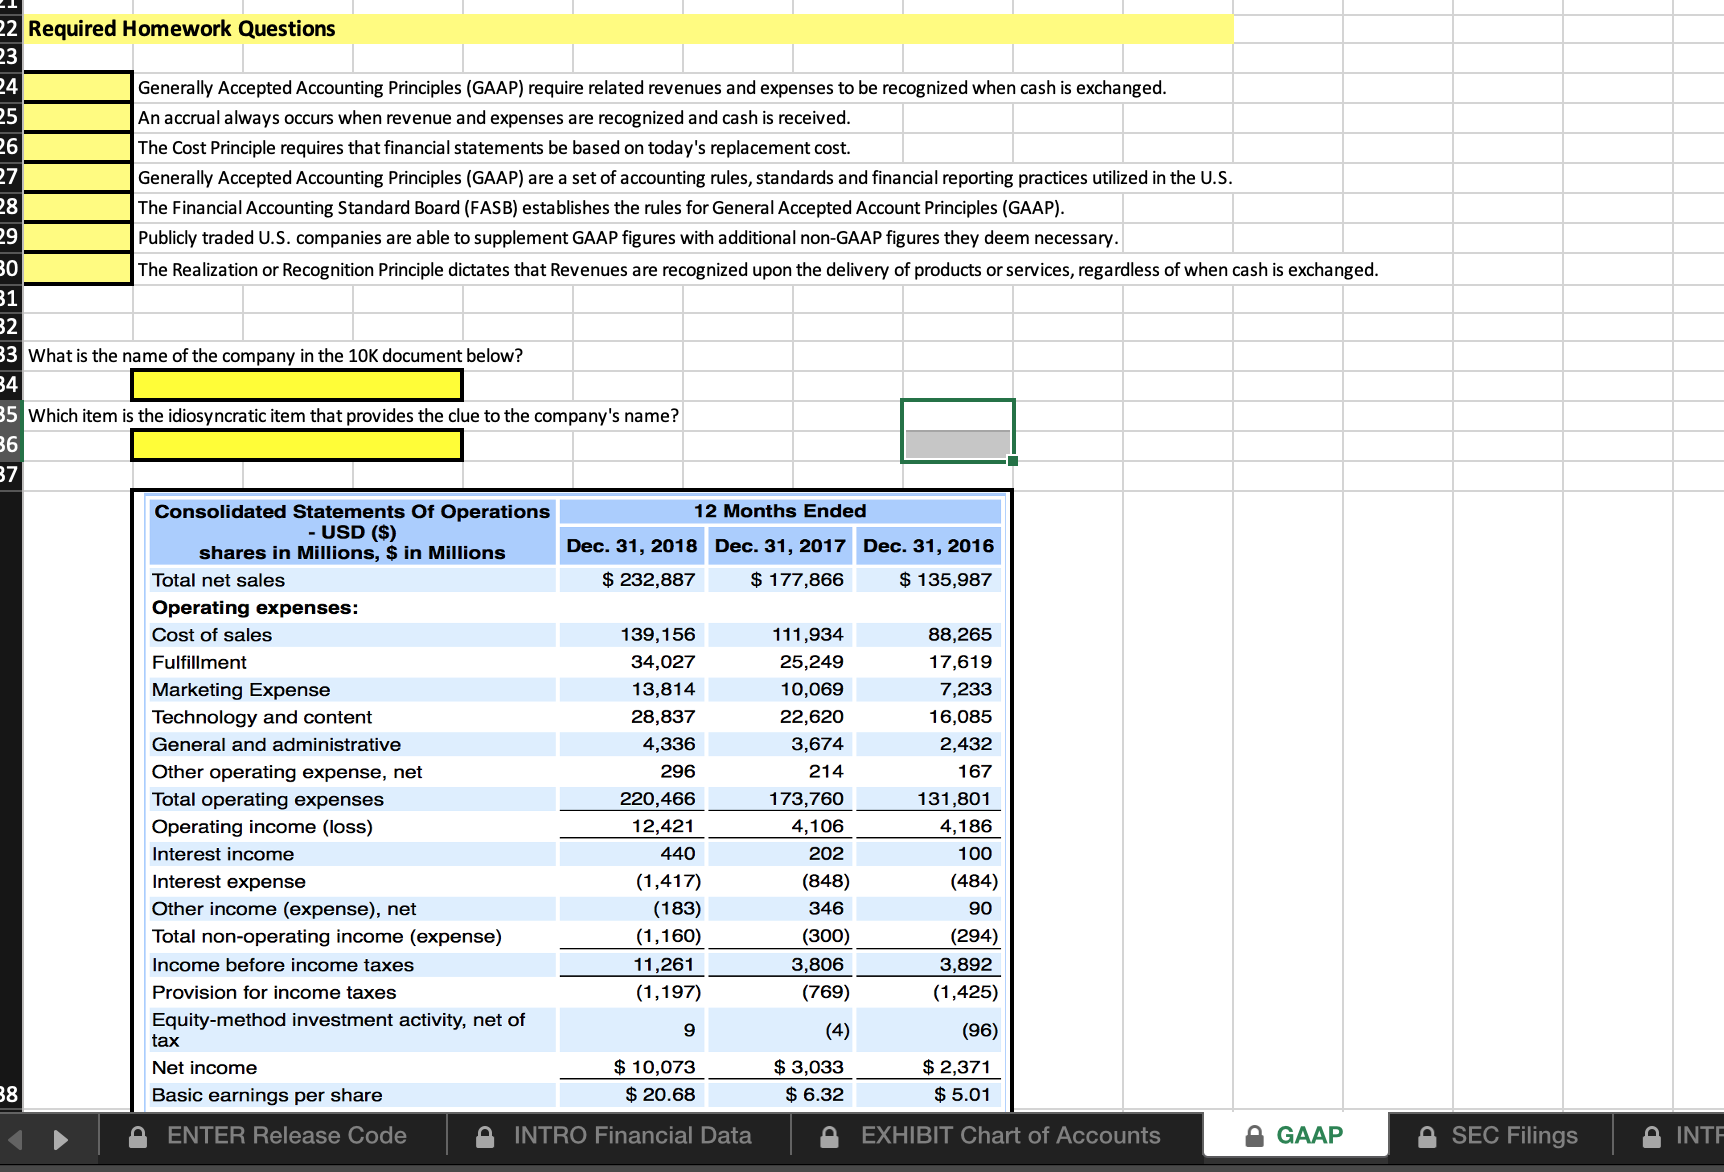
Task: Select answer cell for non-GAAP figures statement
Action: pos(78,237)
